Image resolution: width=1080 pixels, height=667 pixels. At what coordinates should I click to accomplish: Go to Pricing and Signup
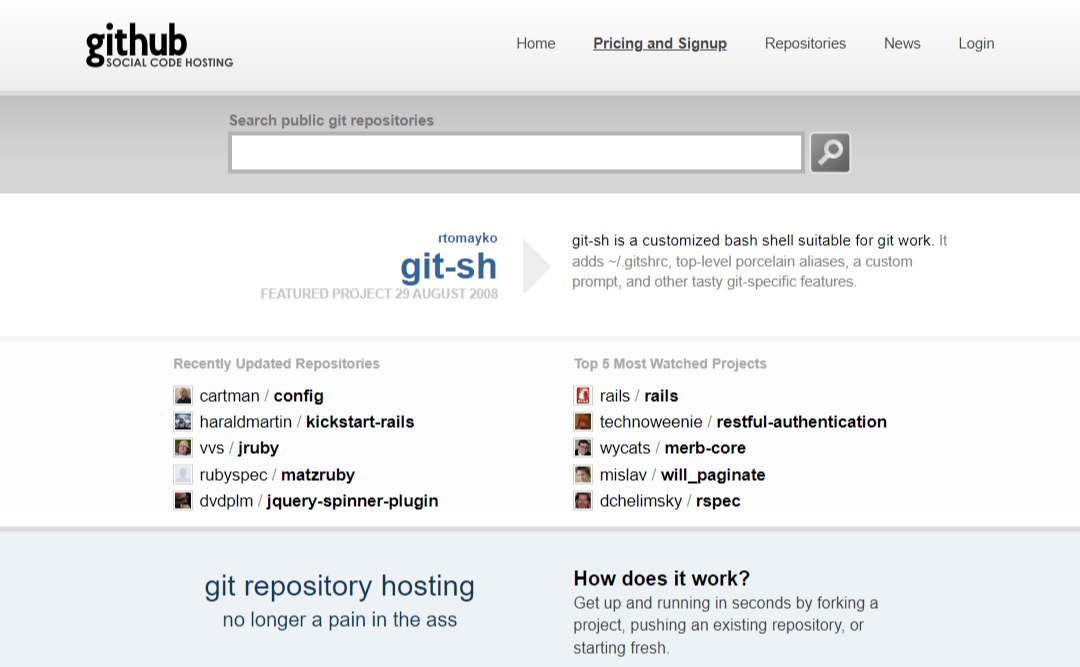(660, 43)
